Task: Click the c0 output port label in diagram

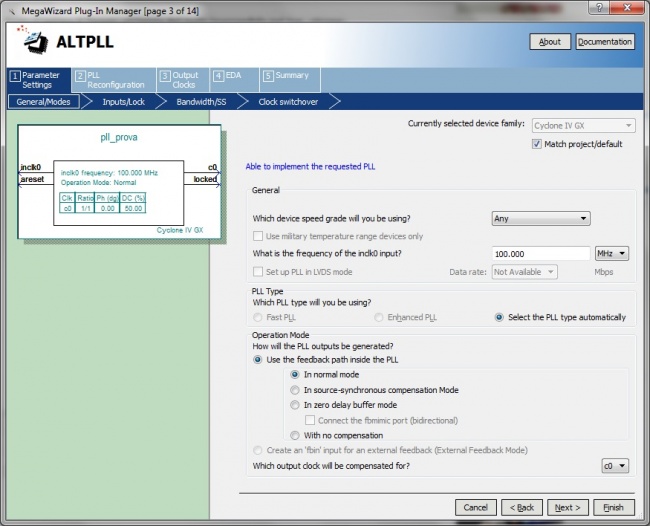Action: click(x=212, y=167)
